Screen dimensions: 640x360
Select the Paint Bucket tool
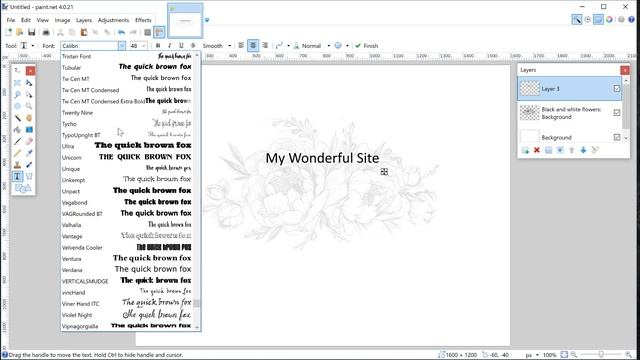(17, 130)
